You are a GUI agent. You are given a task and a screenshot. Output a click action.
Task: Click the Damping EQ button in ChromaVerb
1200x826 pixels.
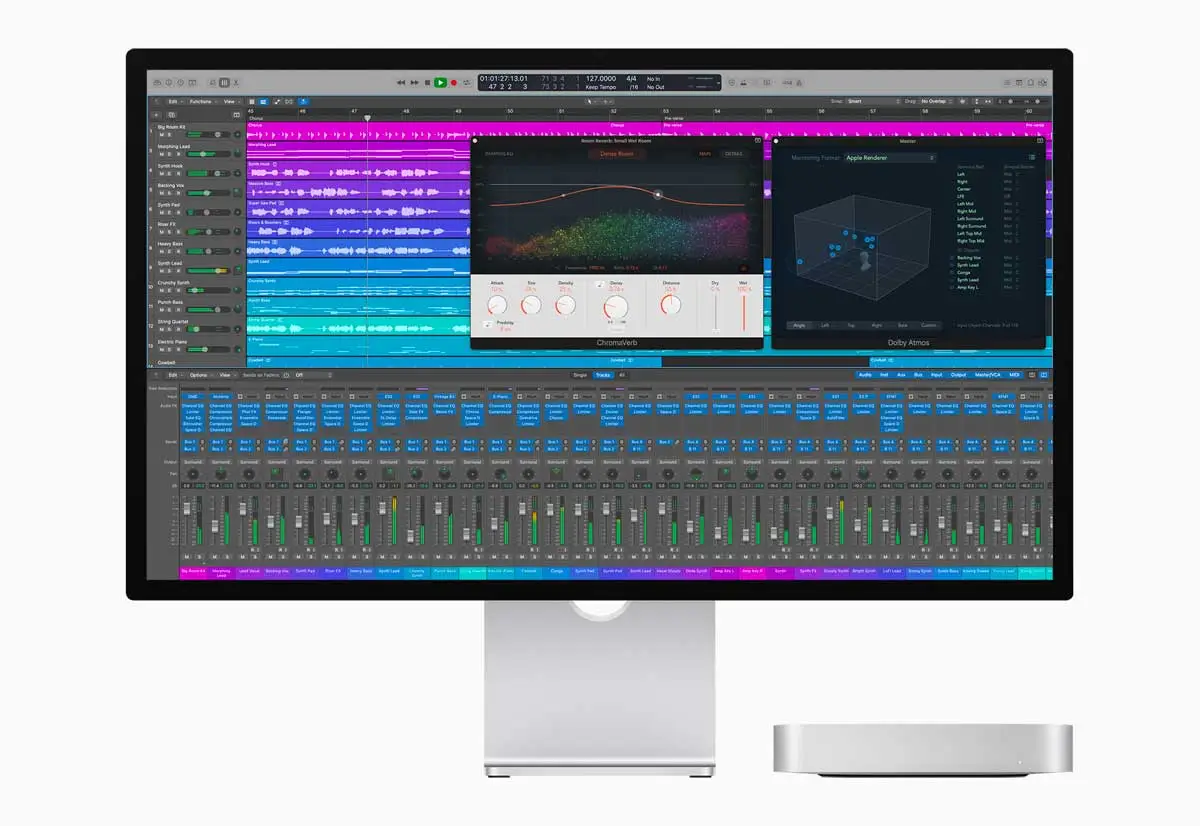pyautogui.click(x=499, y=154)
